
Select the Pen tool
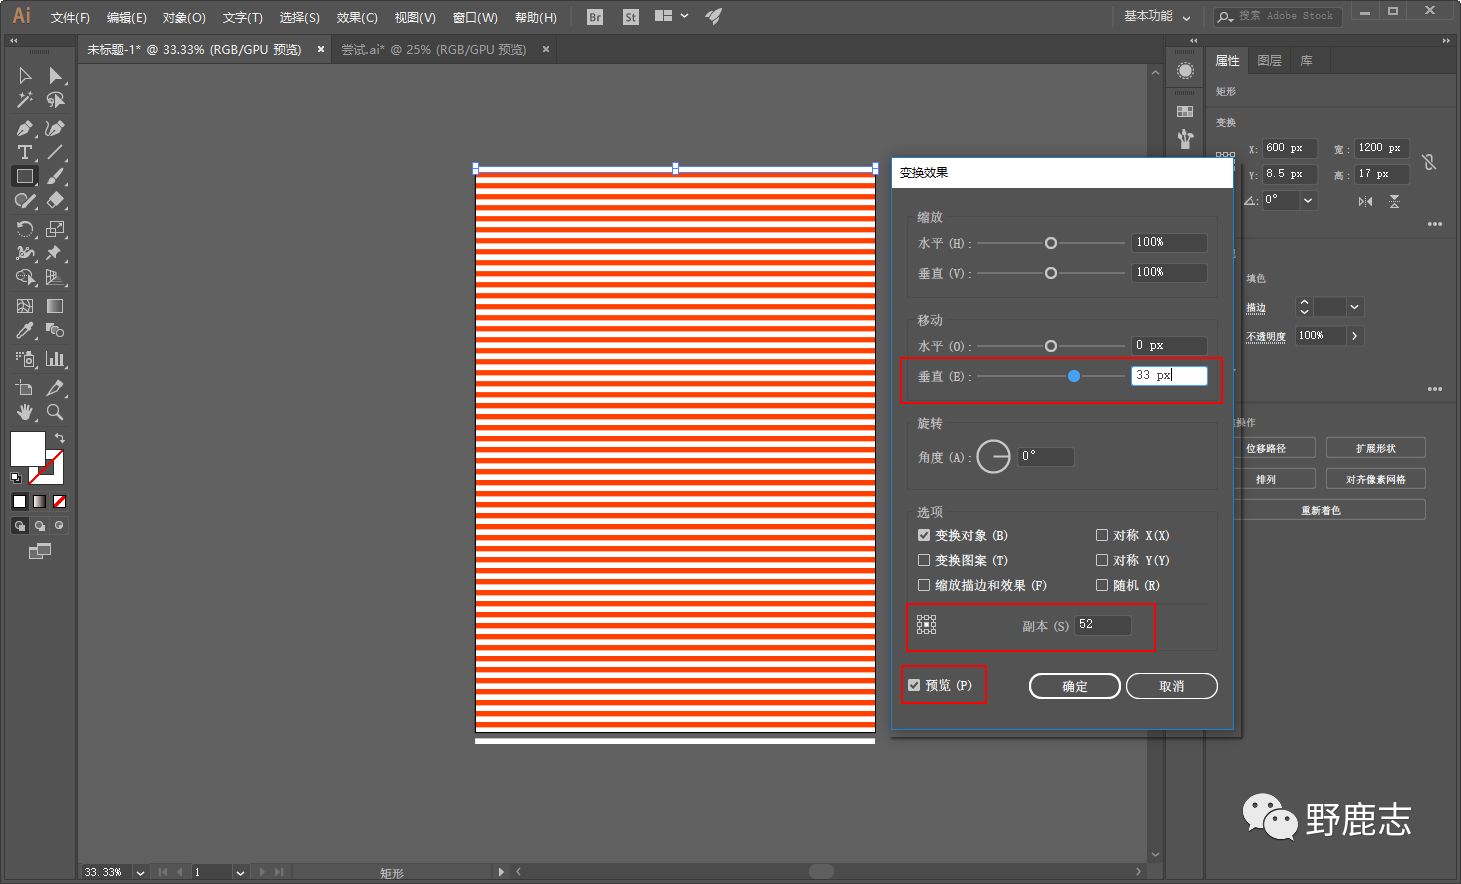(x=24, y=128)
